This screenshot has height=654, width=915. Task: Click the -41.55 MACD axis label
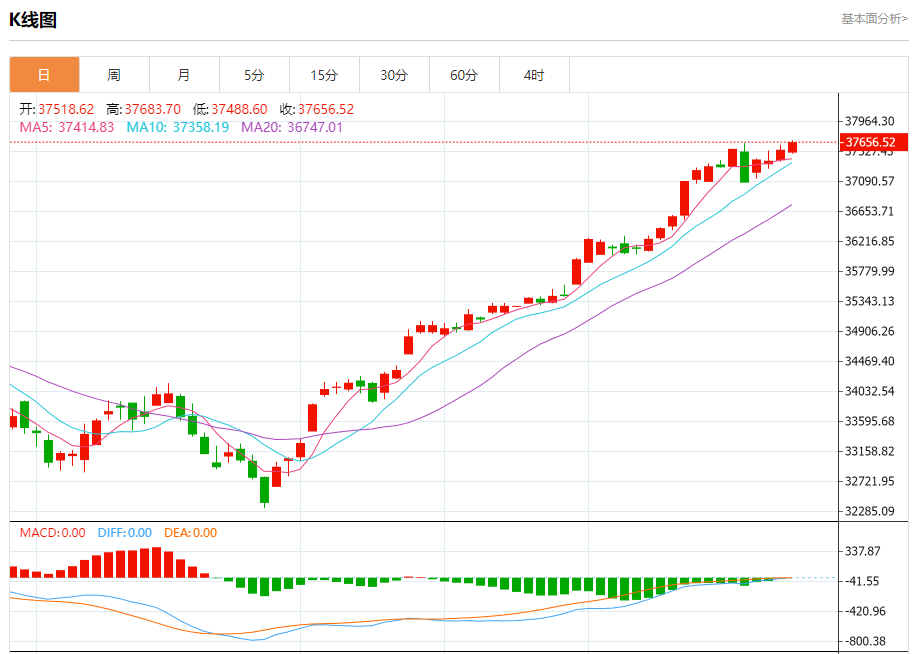coord(861,582)
